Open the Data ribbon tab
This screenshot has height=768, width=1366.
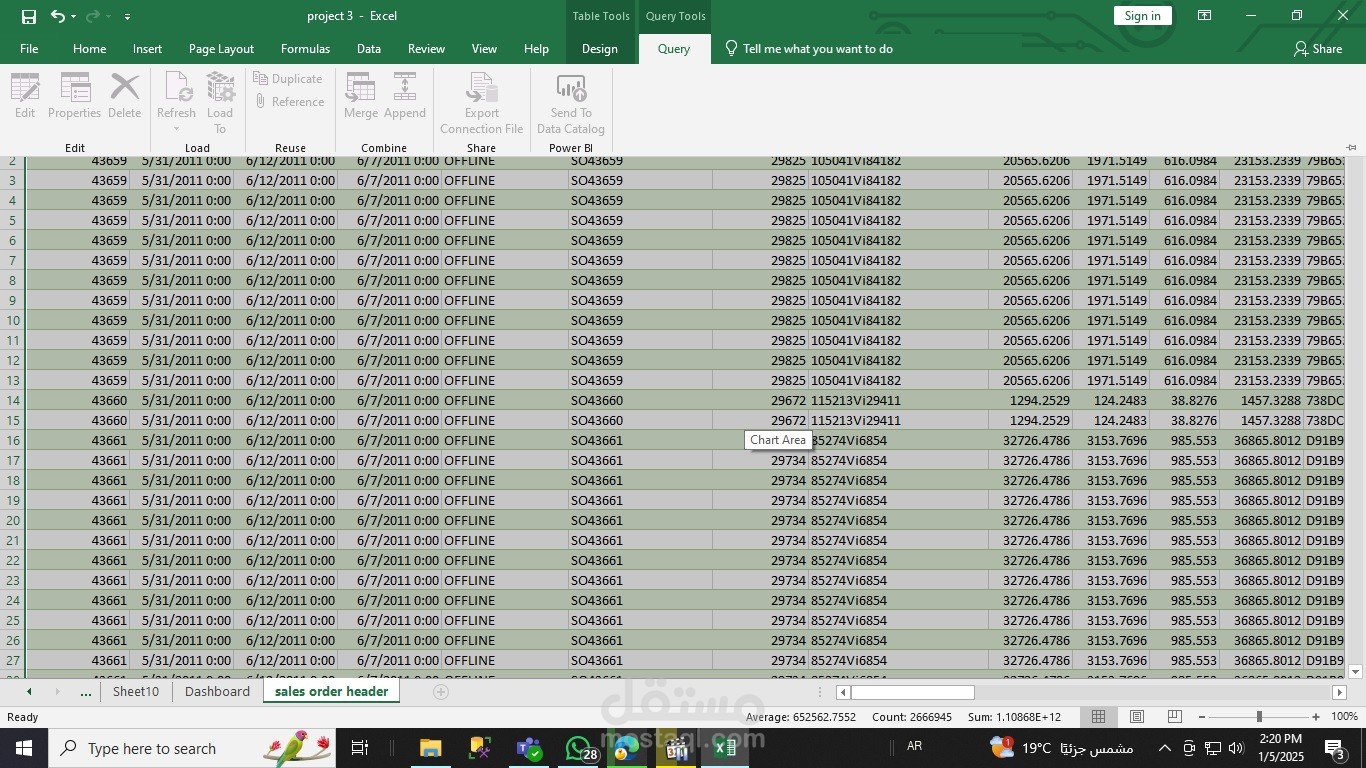click(x=368, y=48)
